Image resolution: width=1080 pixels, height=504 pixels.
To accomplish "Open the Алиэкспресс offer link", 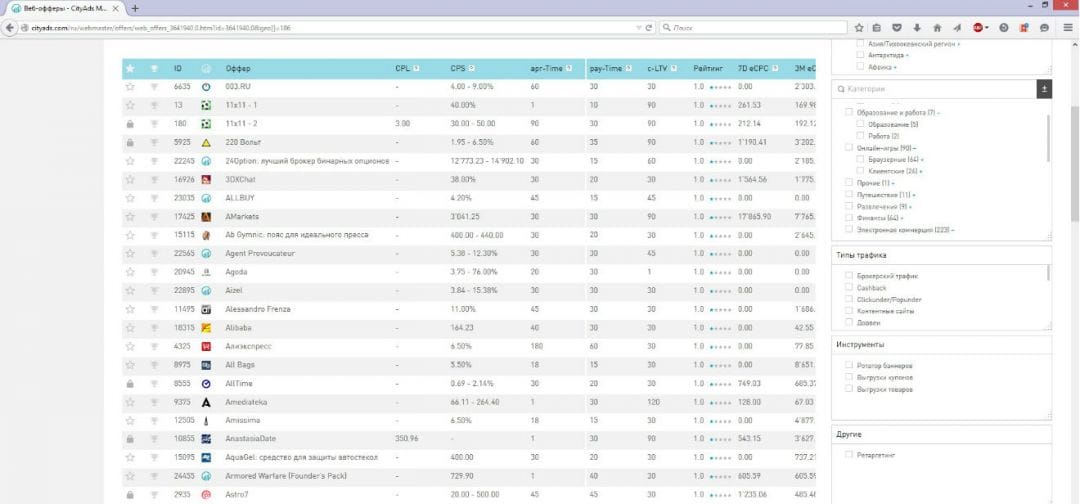I will pyautogui.click(x=249, y=346).
